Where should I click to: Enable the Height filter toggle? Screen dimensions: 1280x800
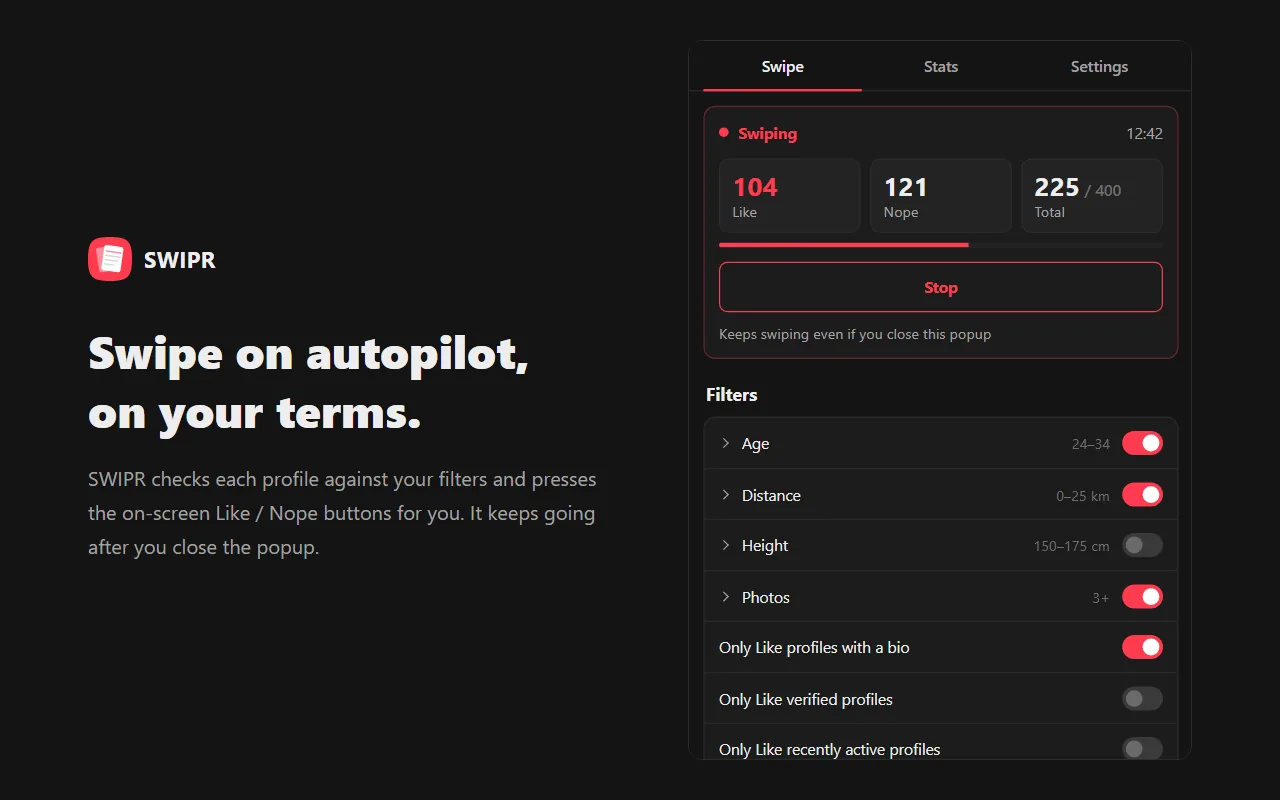[1142, 545]
